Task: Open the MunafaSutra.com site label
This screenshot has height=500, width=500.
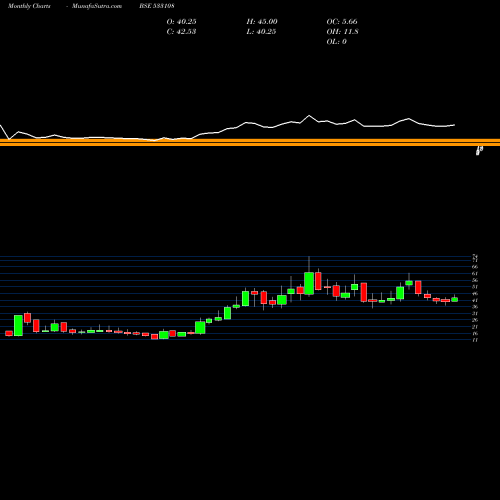Action: pos(97,6)
